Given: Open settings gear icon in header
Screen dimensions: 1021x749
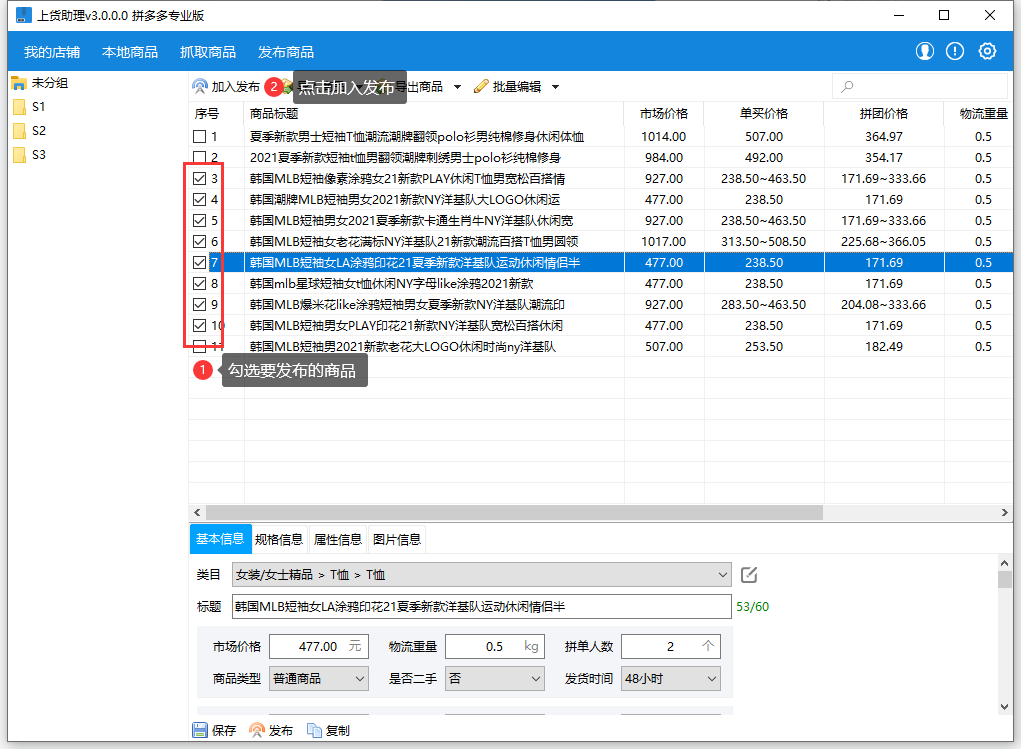Looking at the screenshot, I should [987, 51].
